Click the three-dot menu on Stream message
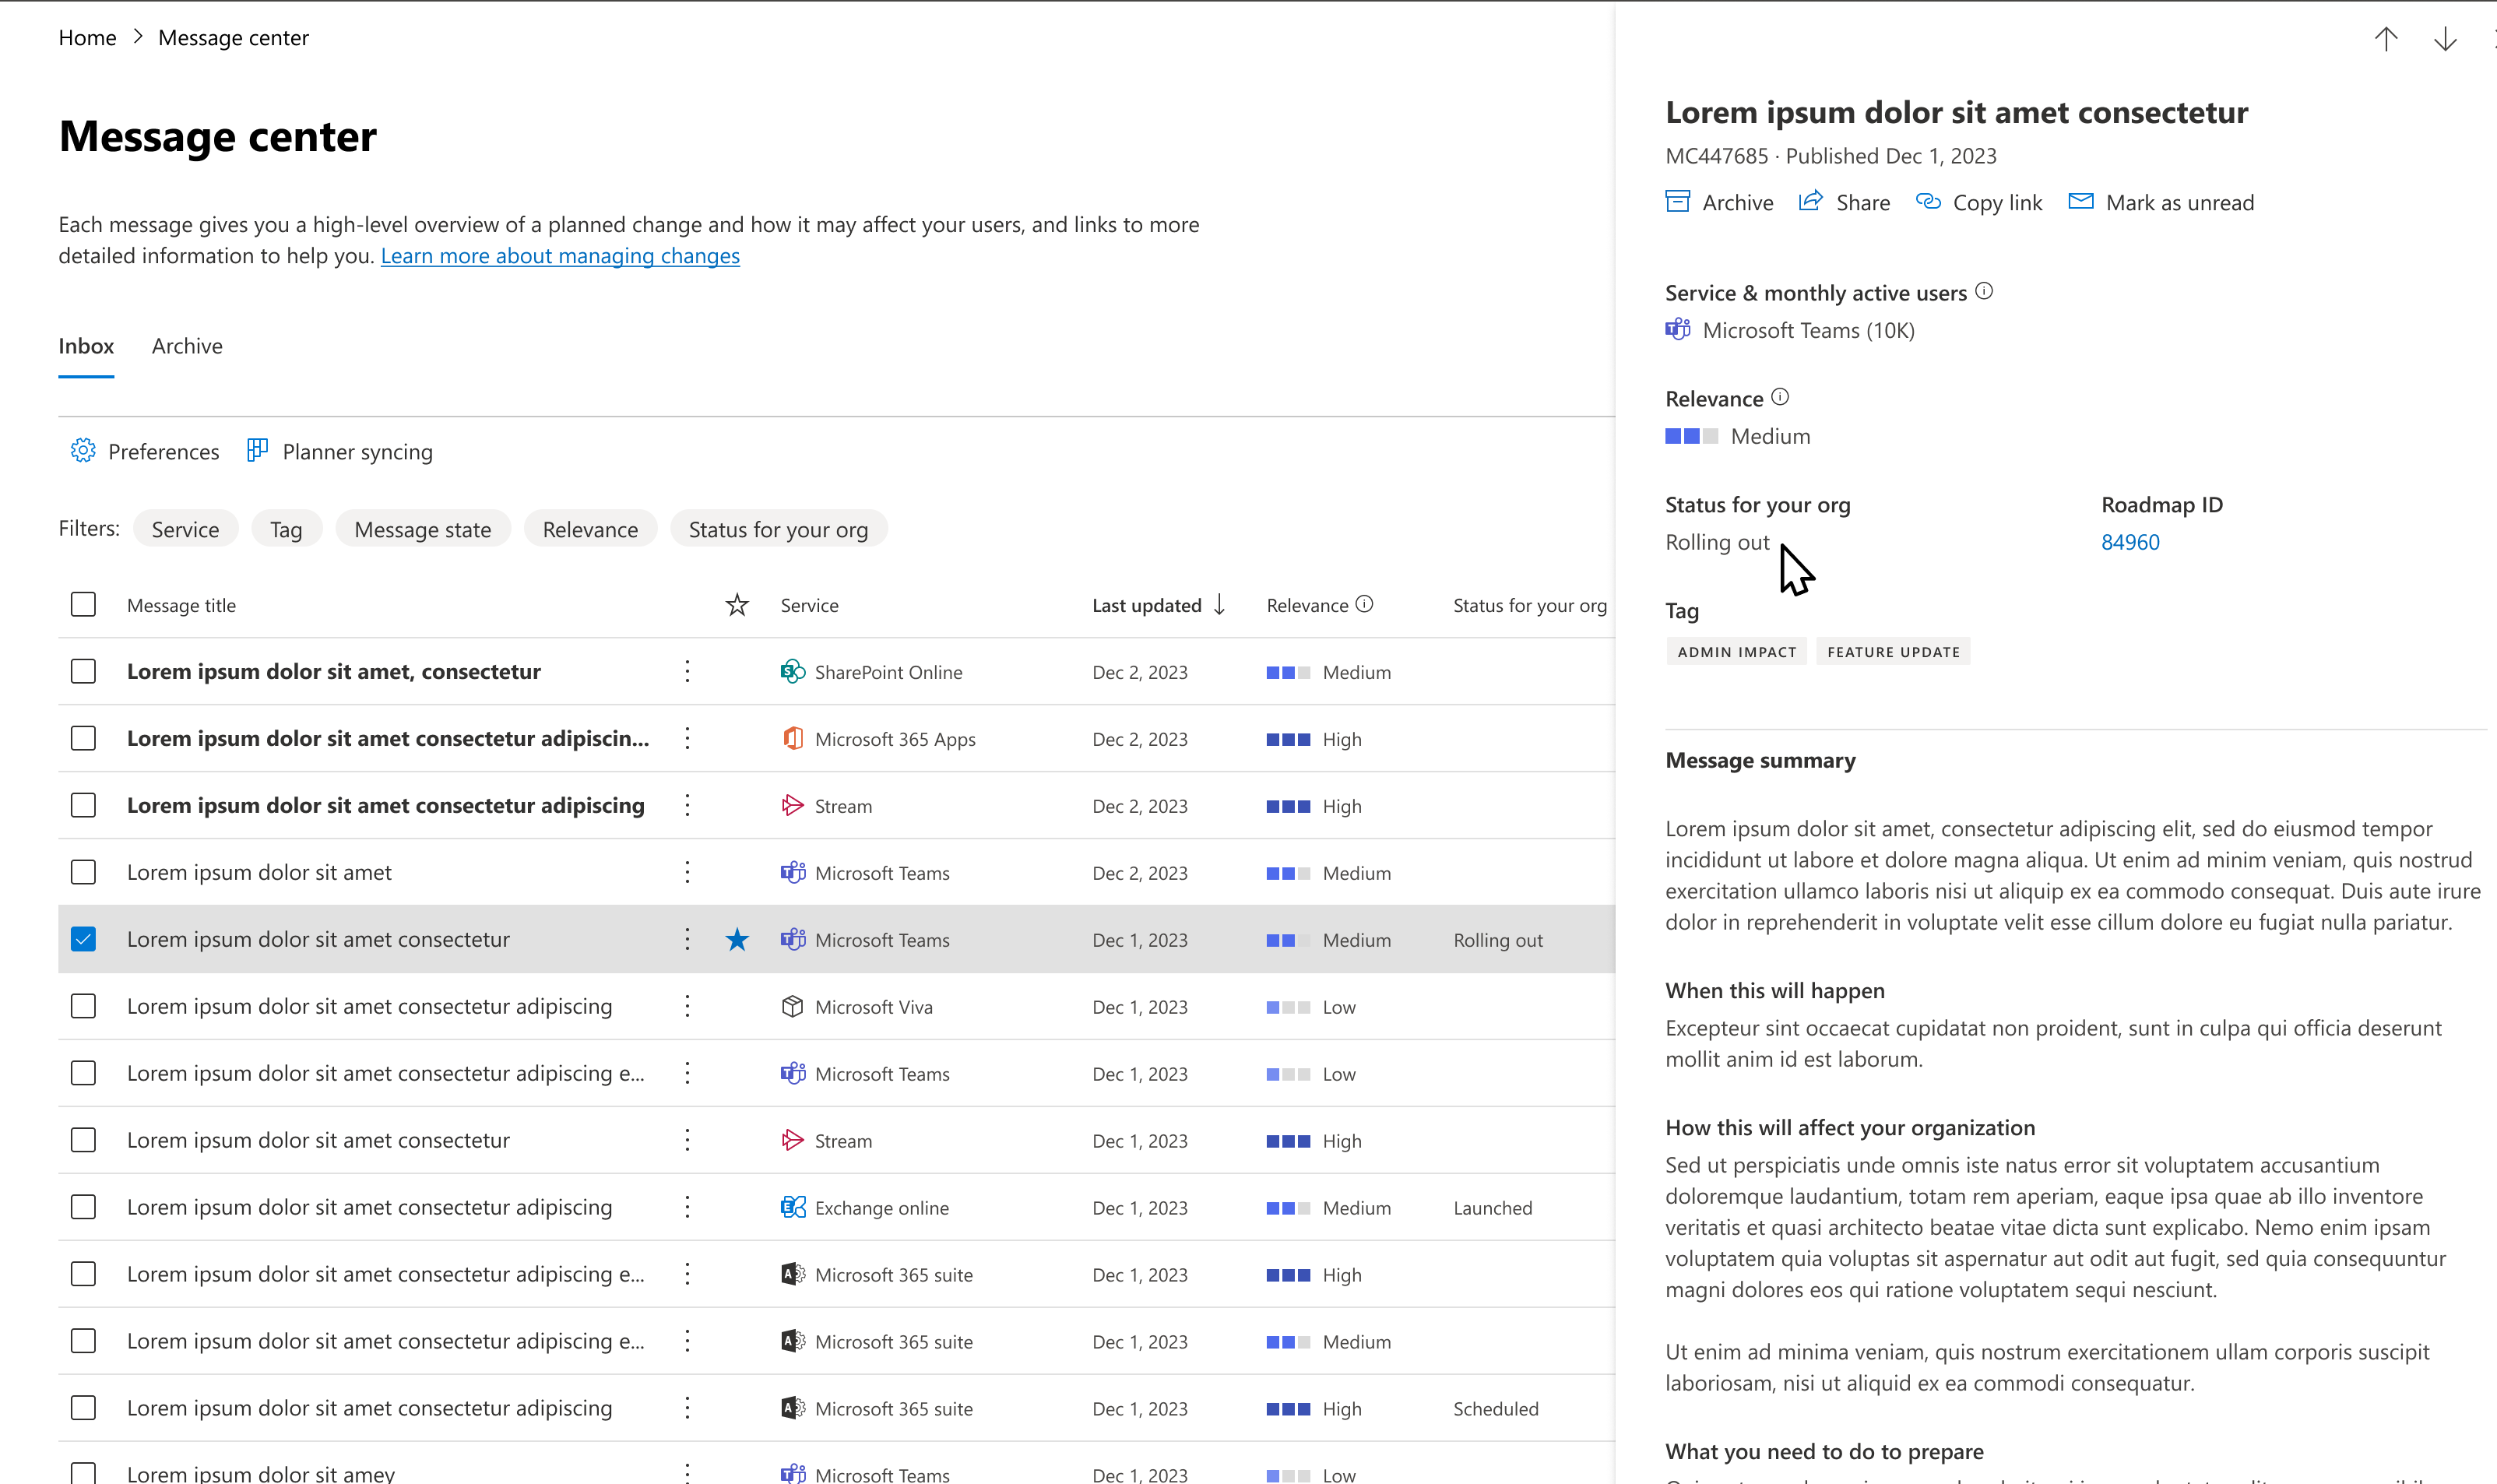2497x1484 pixels. click(687, 806)
